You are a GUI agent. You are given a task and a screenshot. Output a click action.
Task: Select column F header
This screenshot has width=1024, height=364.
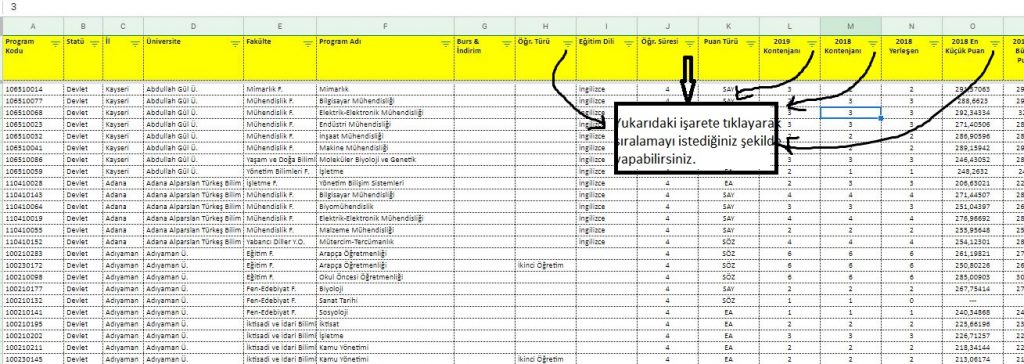385,26
